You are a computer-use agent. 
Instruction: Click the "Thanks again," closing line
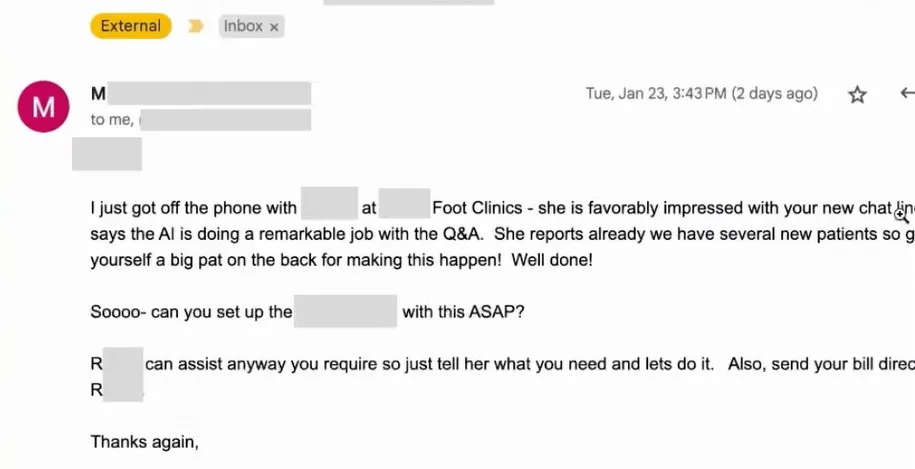tap(145, 441)
